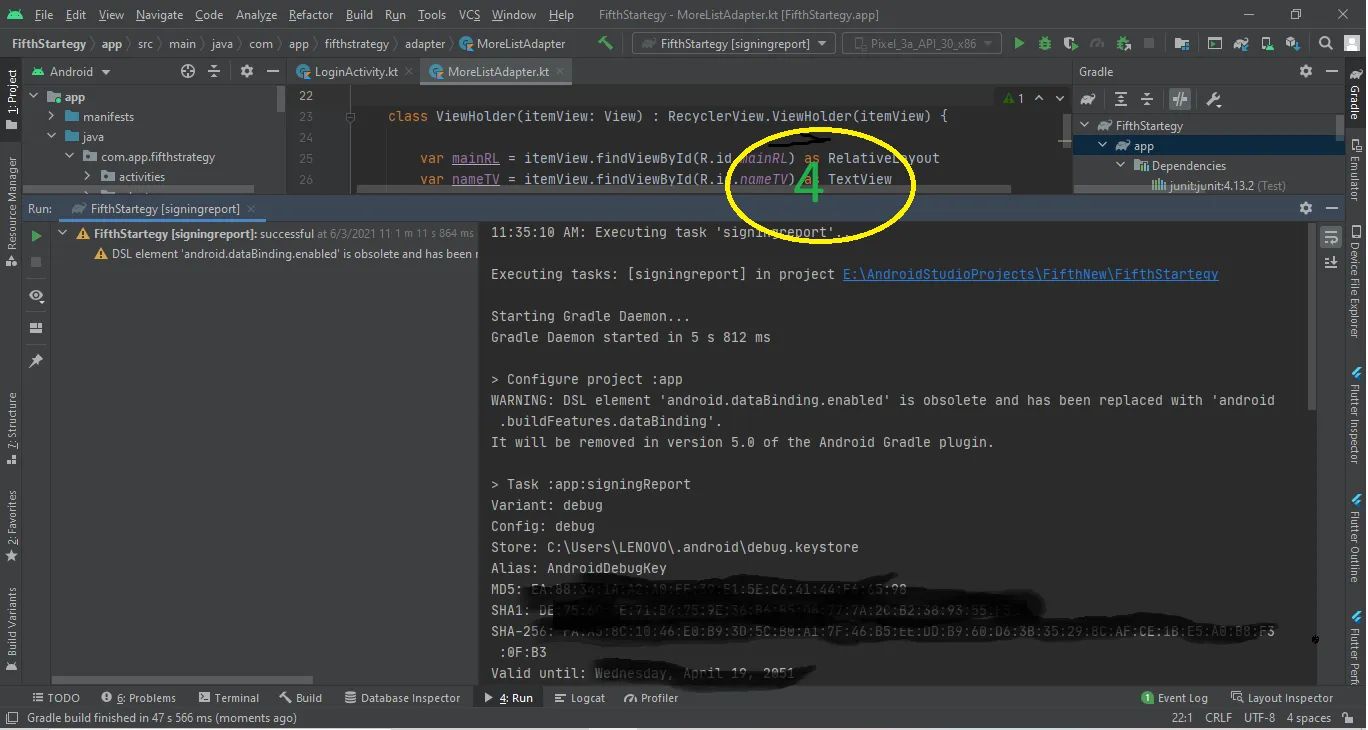The height and width of the screenshot is (730, 1368).
Task: Collapse all in the Project panel toolbar
Action: coord(214,71)
